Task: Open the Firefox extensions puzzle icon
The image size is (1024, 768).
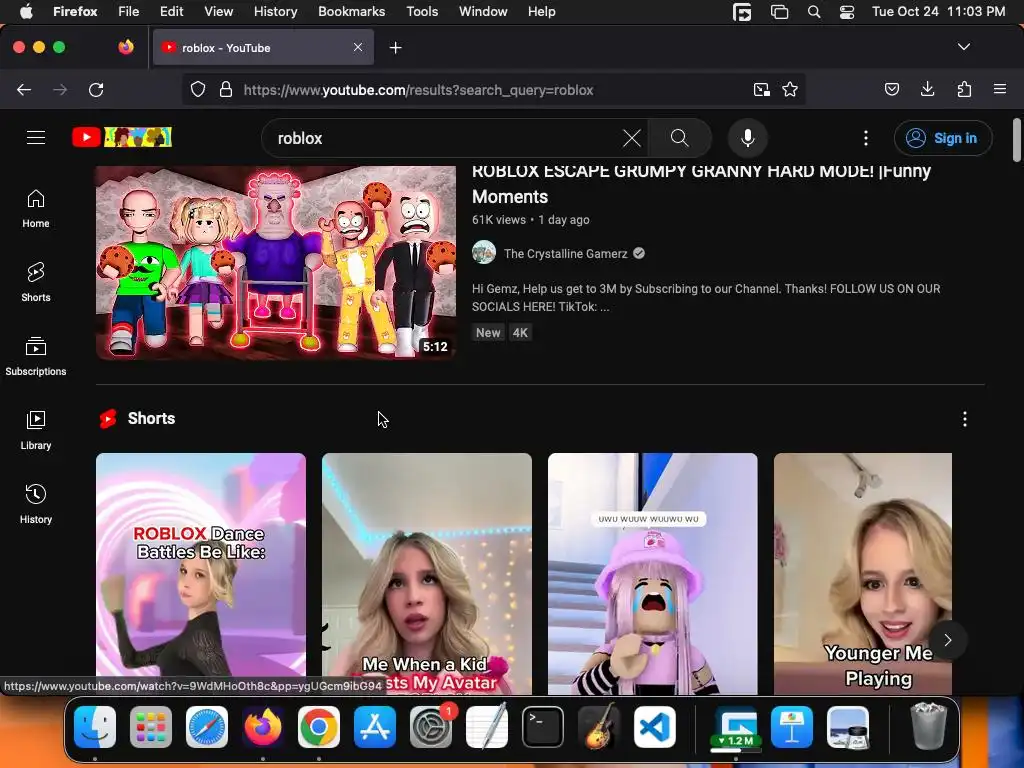Action: (x=964, y=89)
